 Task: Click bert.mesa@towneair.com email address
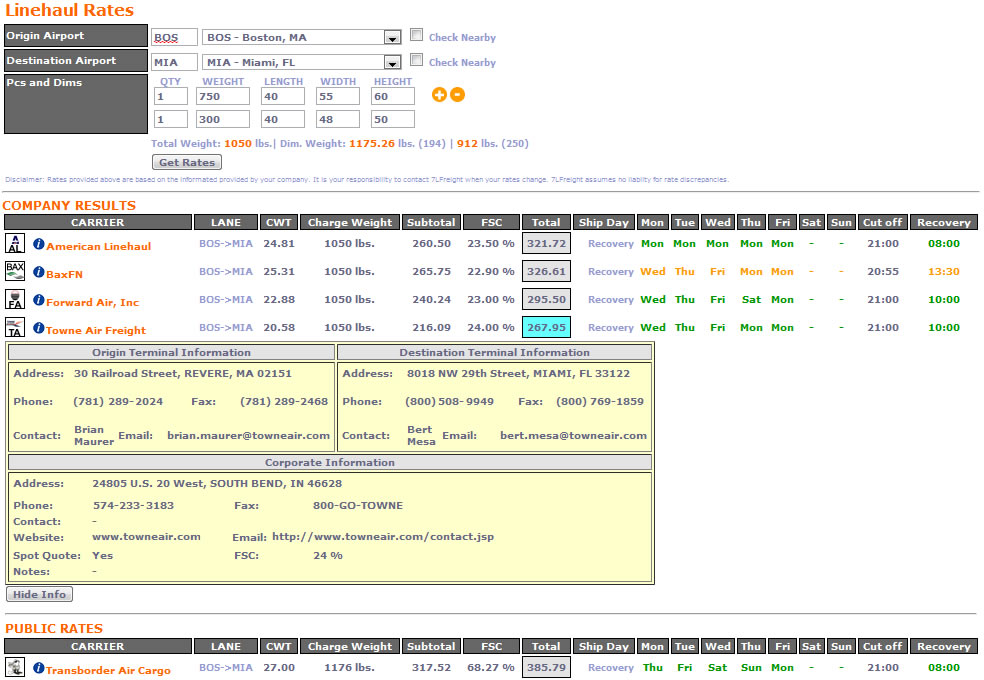click(x=574, y=435)
